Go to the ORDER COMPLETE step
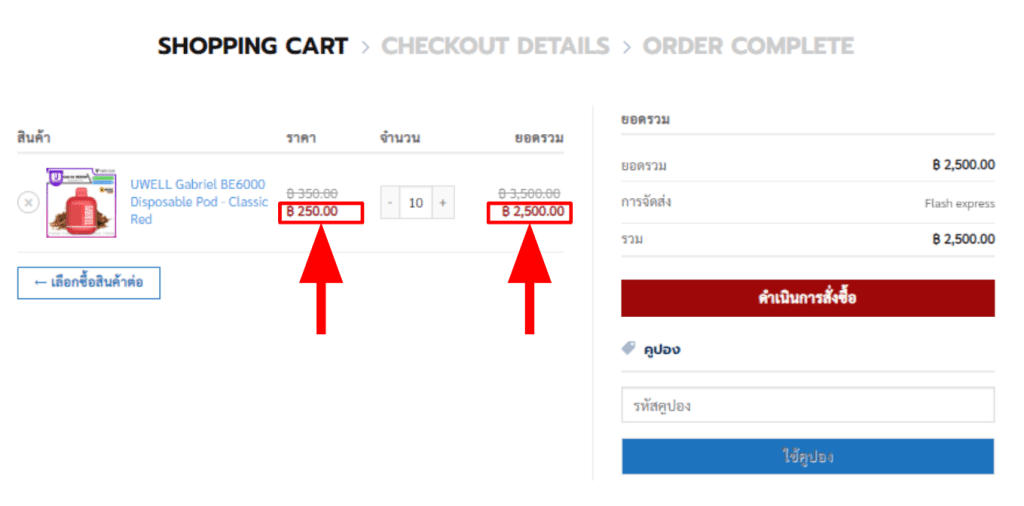Viewport: 1024px width, 506px height. click(x=748, y=46)
